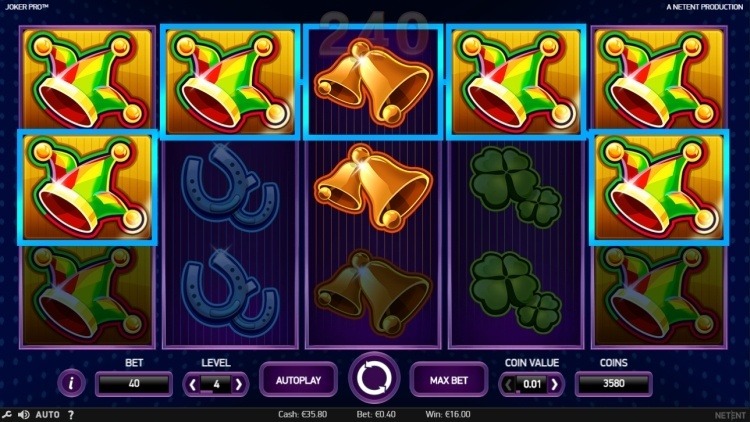
Task: Click the upper blue horseshoe symbol
Action: (x=230, y=188)
